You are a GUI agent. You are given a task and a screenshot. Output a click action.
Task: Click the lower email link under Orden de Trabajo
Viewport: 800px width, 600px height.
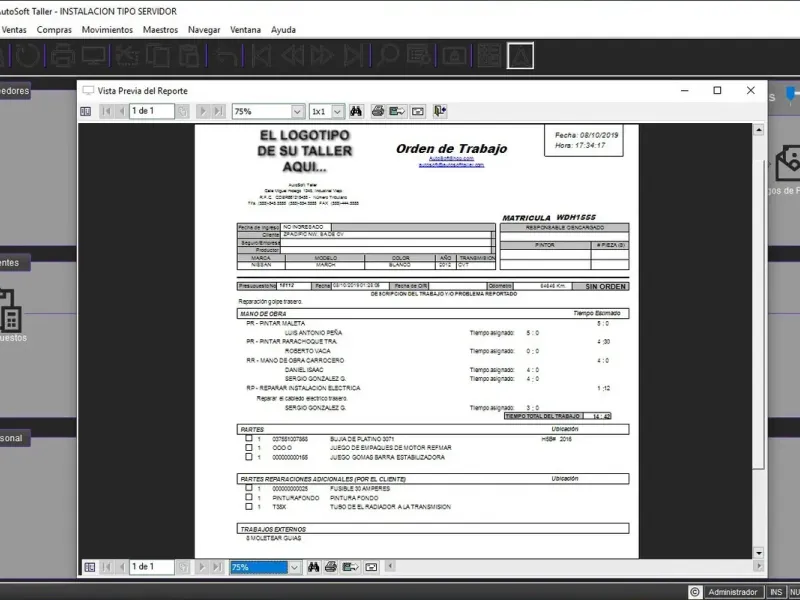[451, 165]
